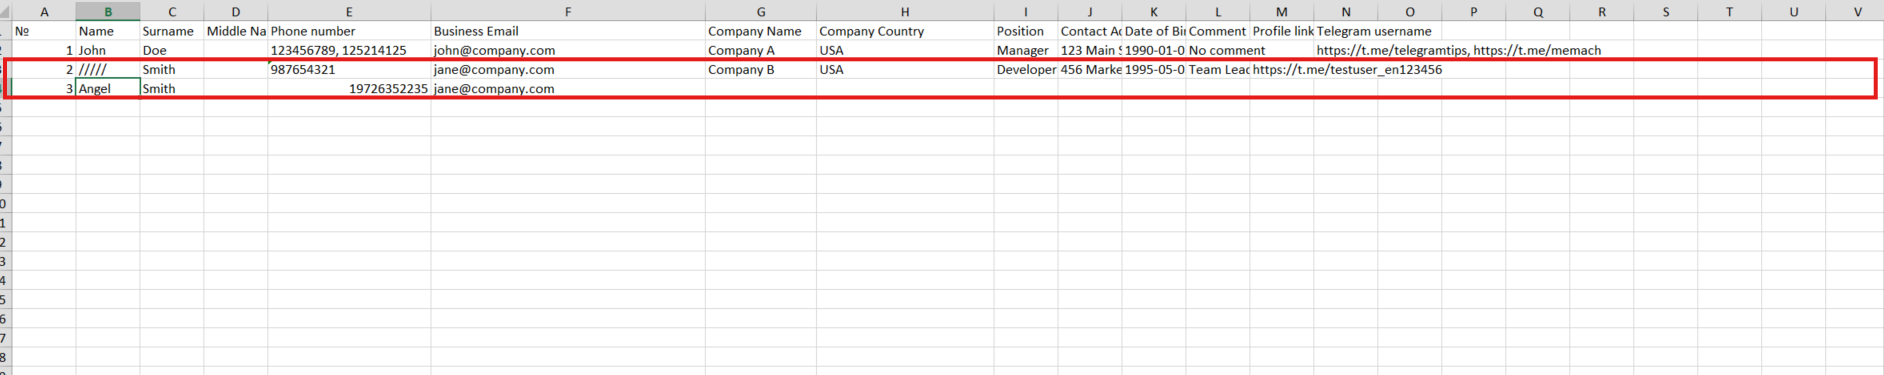This screenshot has width=1884, height=375.
Task: Select the "https://t.me/testuser_en123456" cell
Action: pyautogui.click(x=1282, y=69)
